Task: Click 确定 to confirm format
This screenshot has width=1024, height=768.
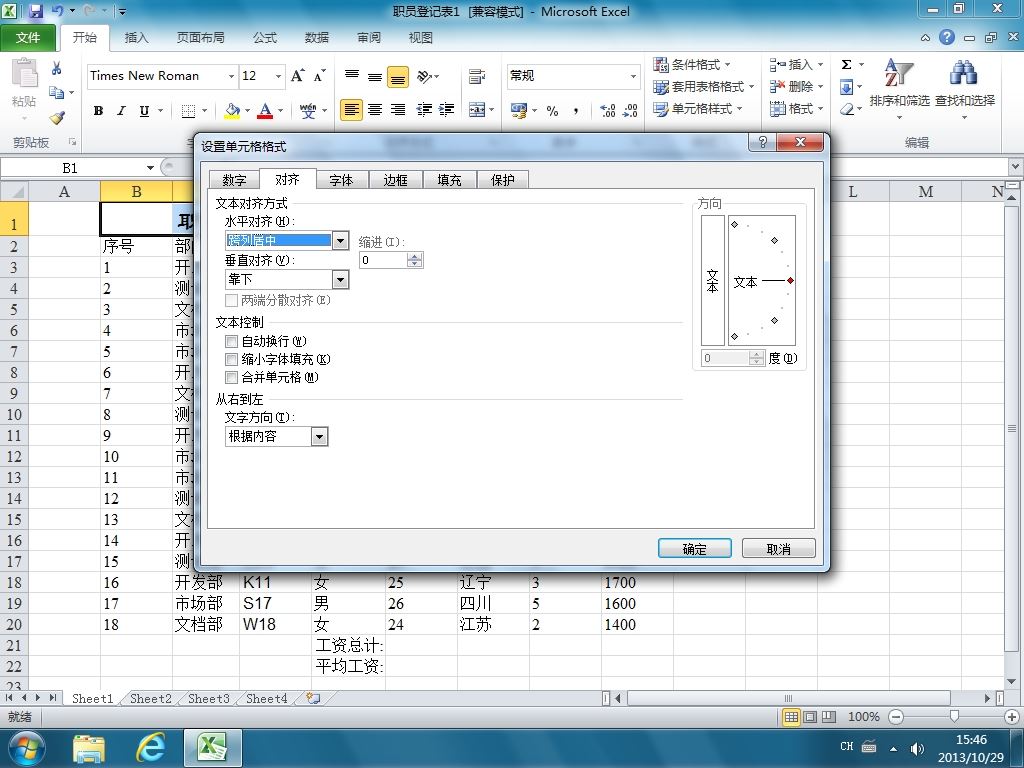Action: tap(694, 549)
